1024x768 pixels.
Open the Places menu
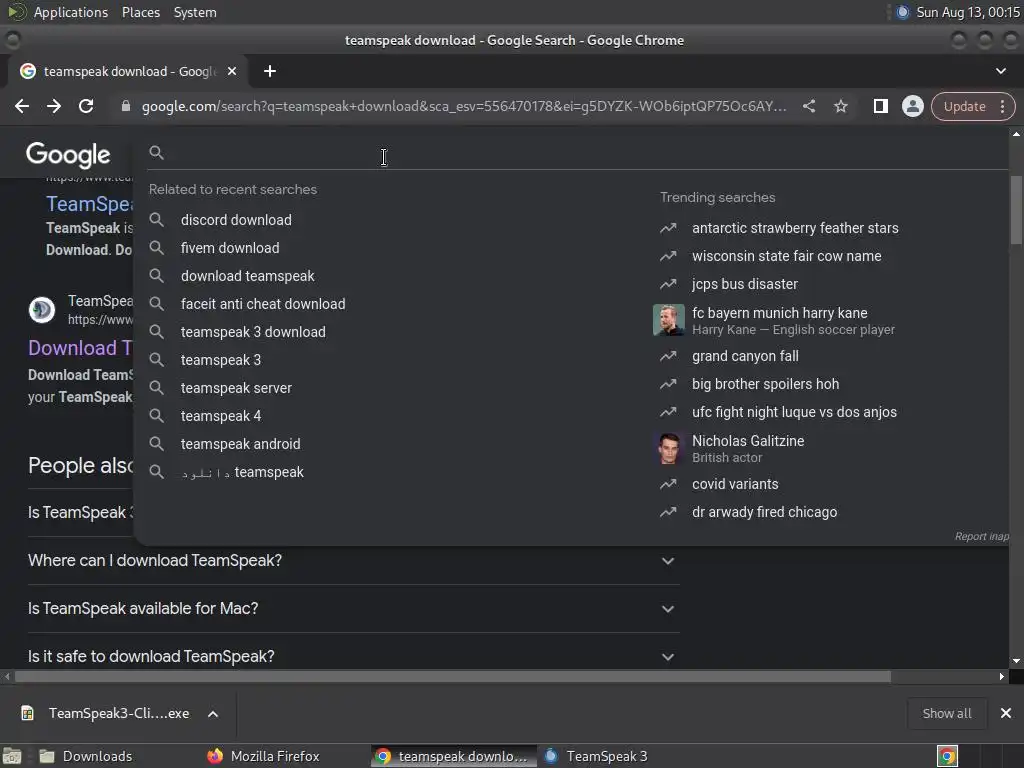pos(140,12)
